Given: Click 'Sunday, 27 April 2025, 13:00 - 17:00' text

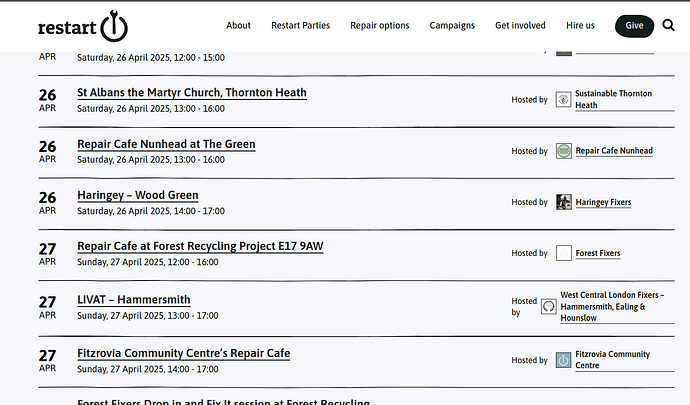Looking at the screenshot, I should [148, 316].
